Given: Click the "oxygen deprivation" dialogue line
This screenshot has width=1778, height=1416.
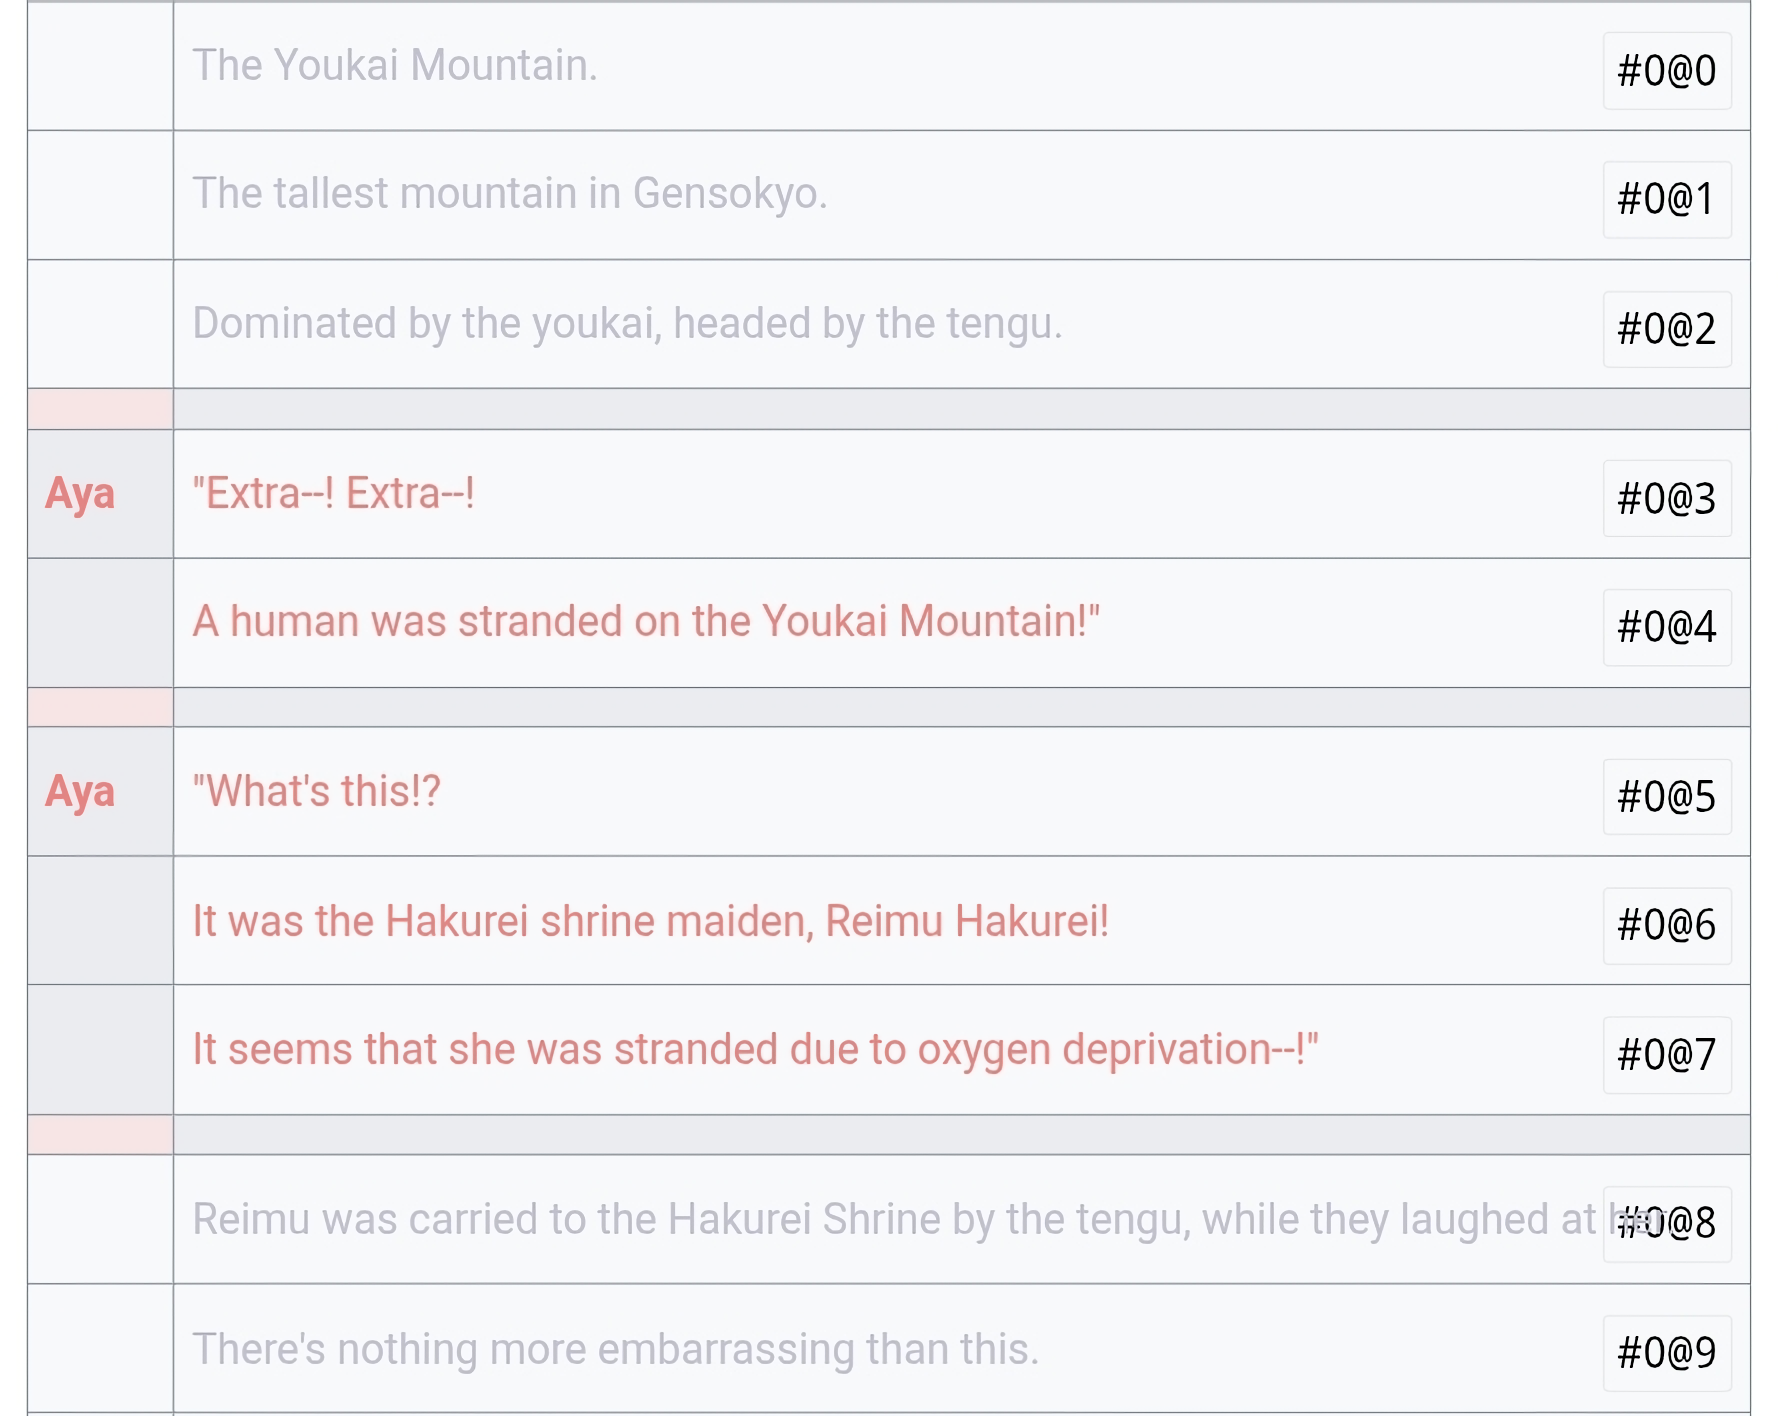Looking at the screenshot, I should 756,1051.
